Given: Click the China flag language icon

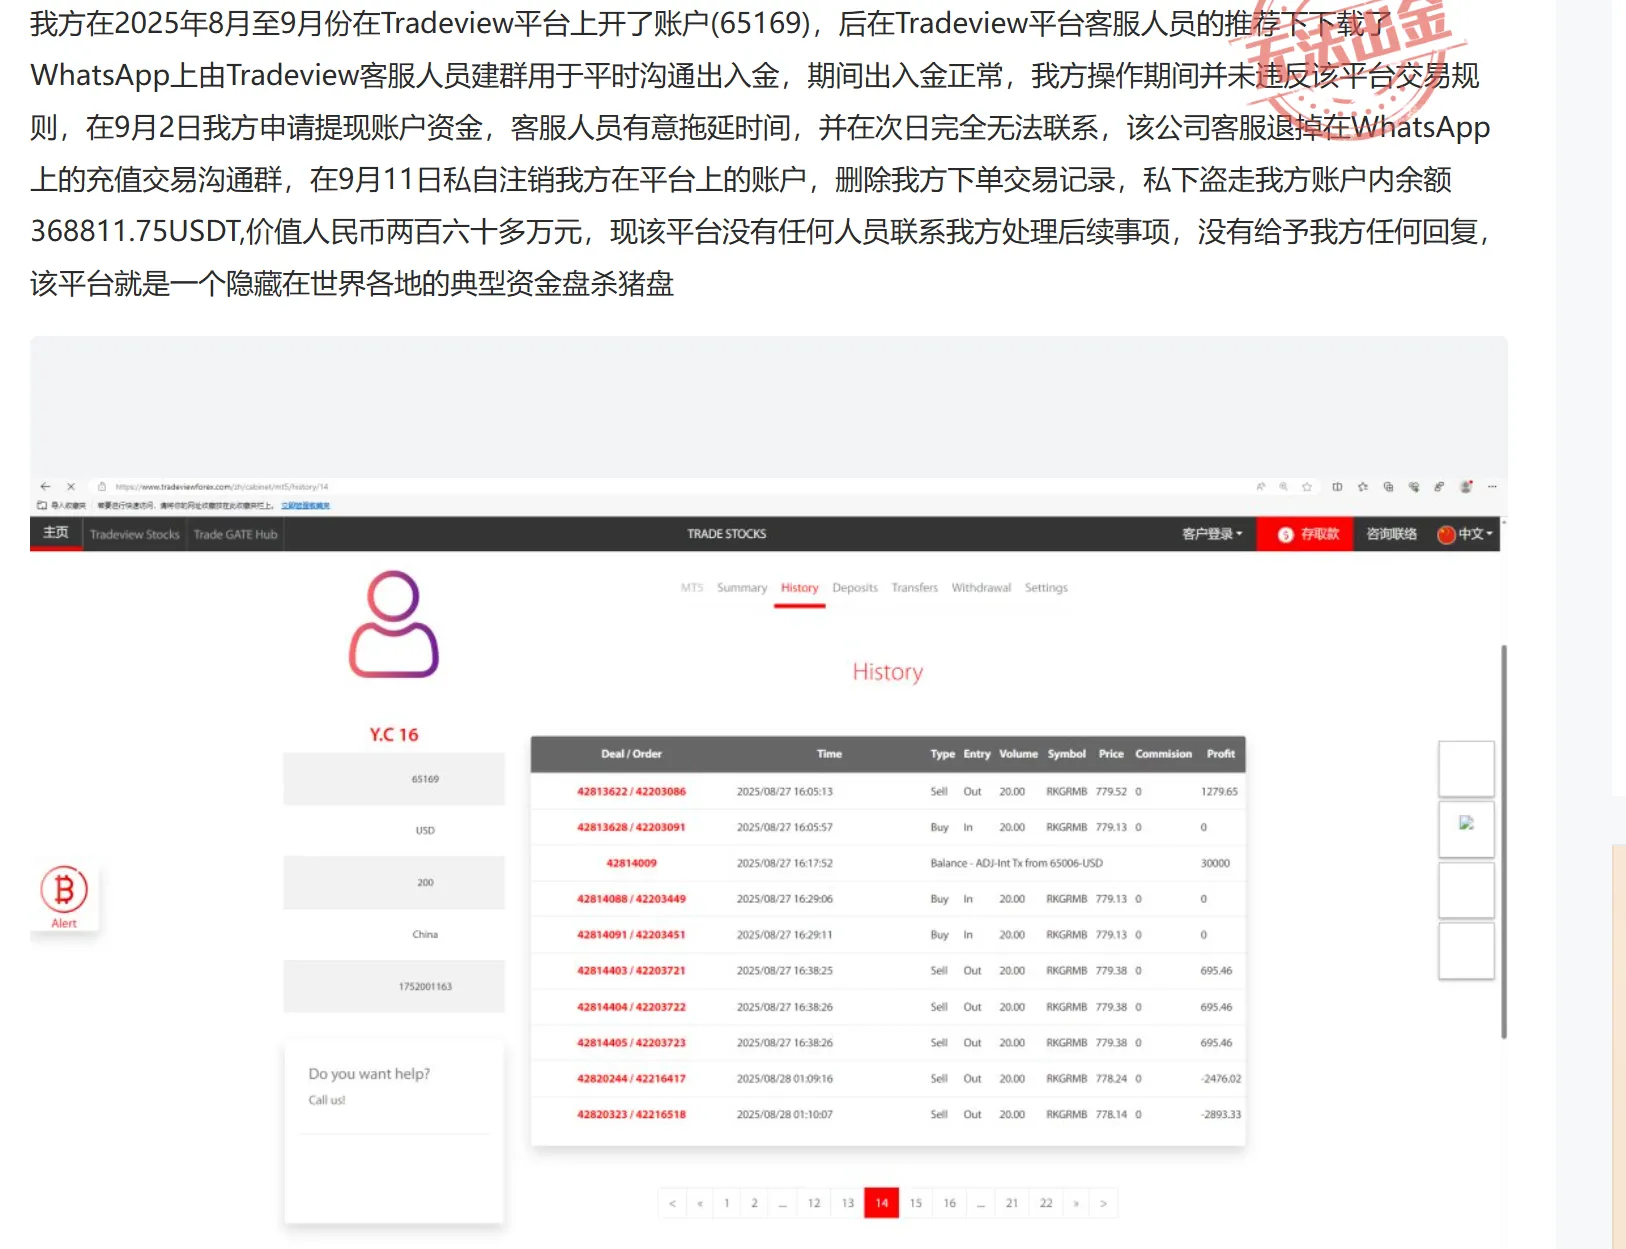Looking at the screenshot, I should [x=1446, y=535].
